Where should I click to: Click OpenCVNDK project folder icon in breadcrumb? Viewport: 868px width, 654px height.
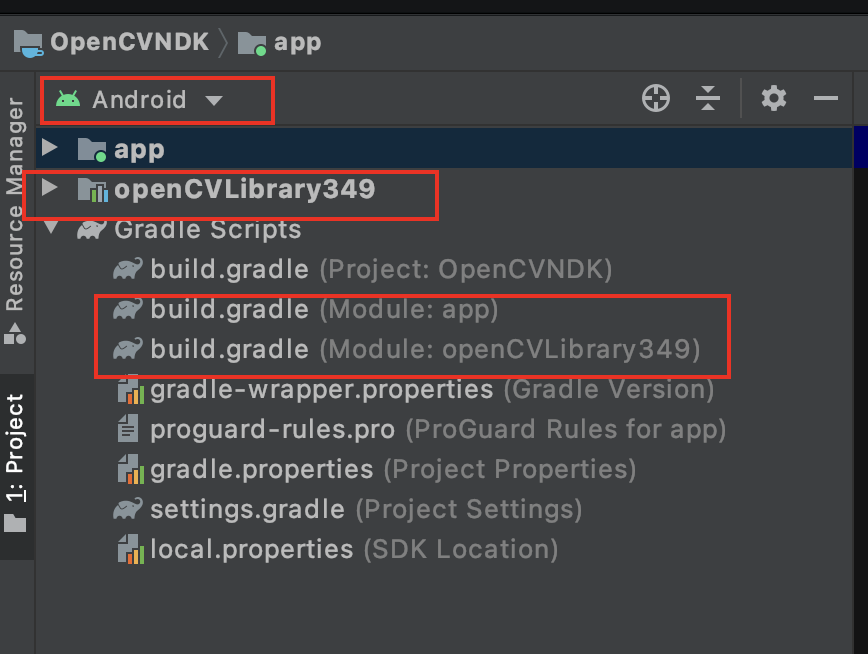point(28,43)
